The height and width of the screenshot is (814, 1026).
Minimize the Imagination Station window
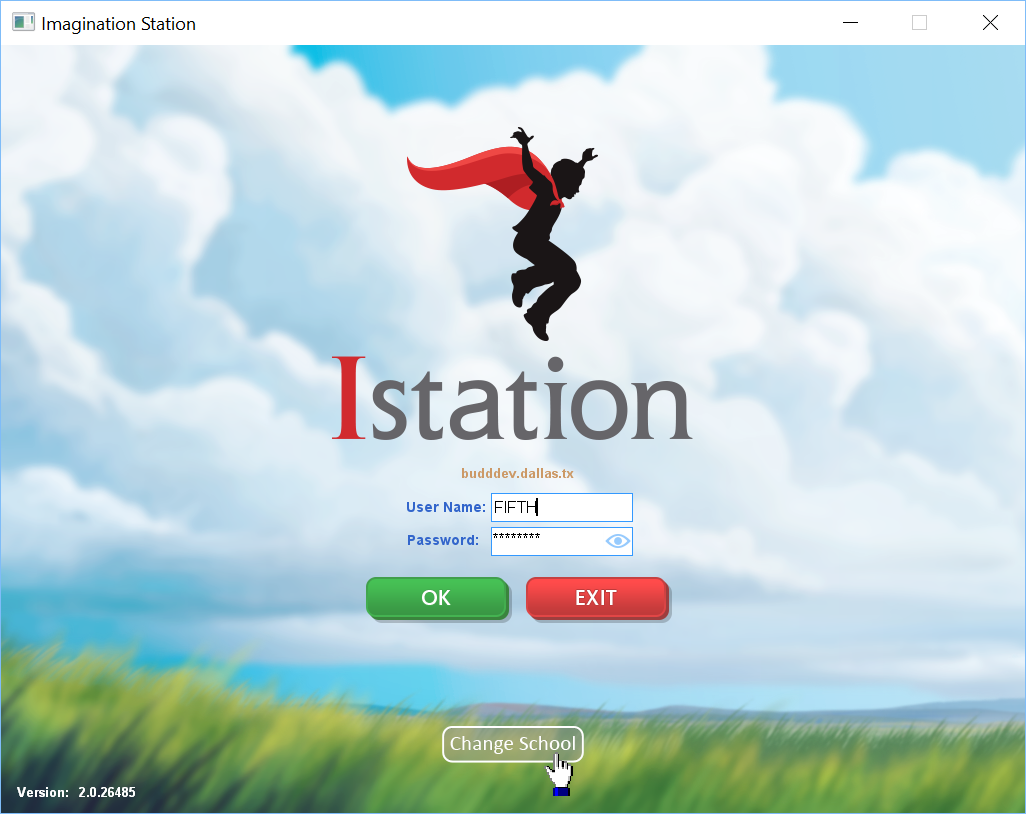click(x=850, y=22)
